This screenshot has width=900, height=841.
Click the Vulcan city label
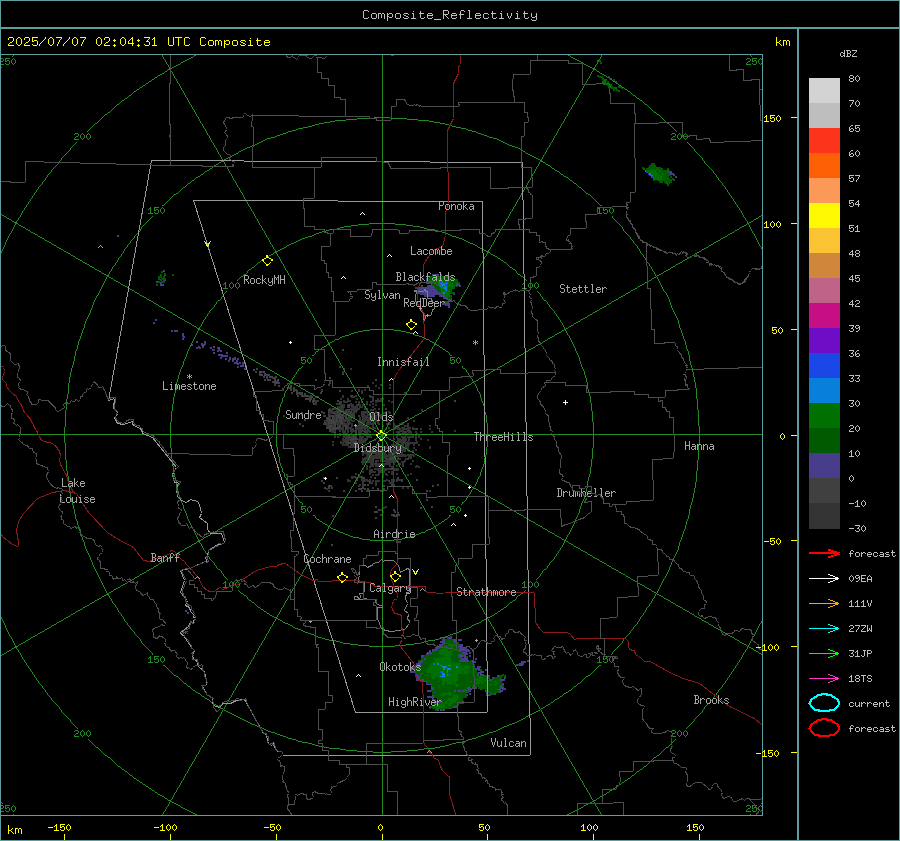[x=508, y=743]
